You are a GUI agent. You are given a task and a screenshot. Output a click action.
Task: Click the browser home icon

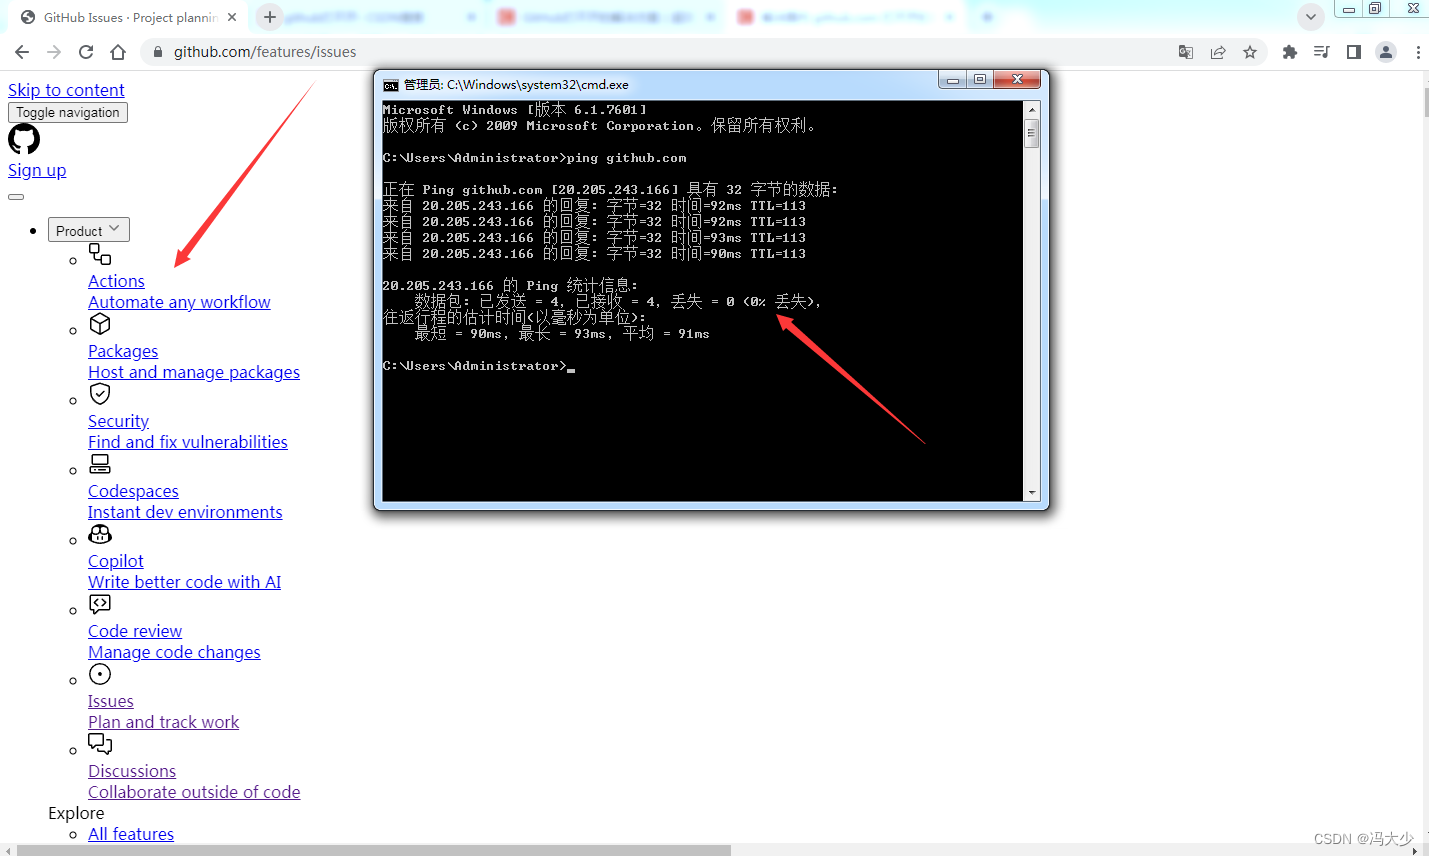(118, 52)
